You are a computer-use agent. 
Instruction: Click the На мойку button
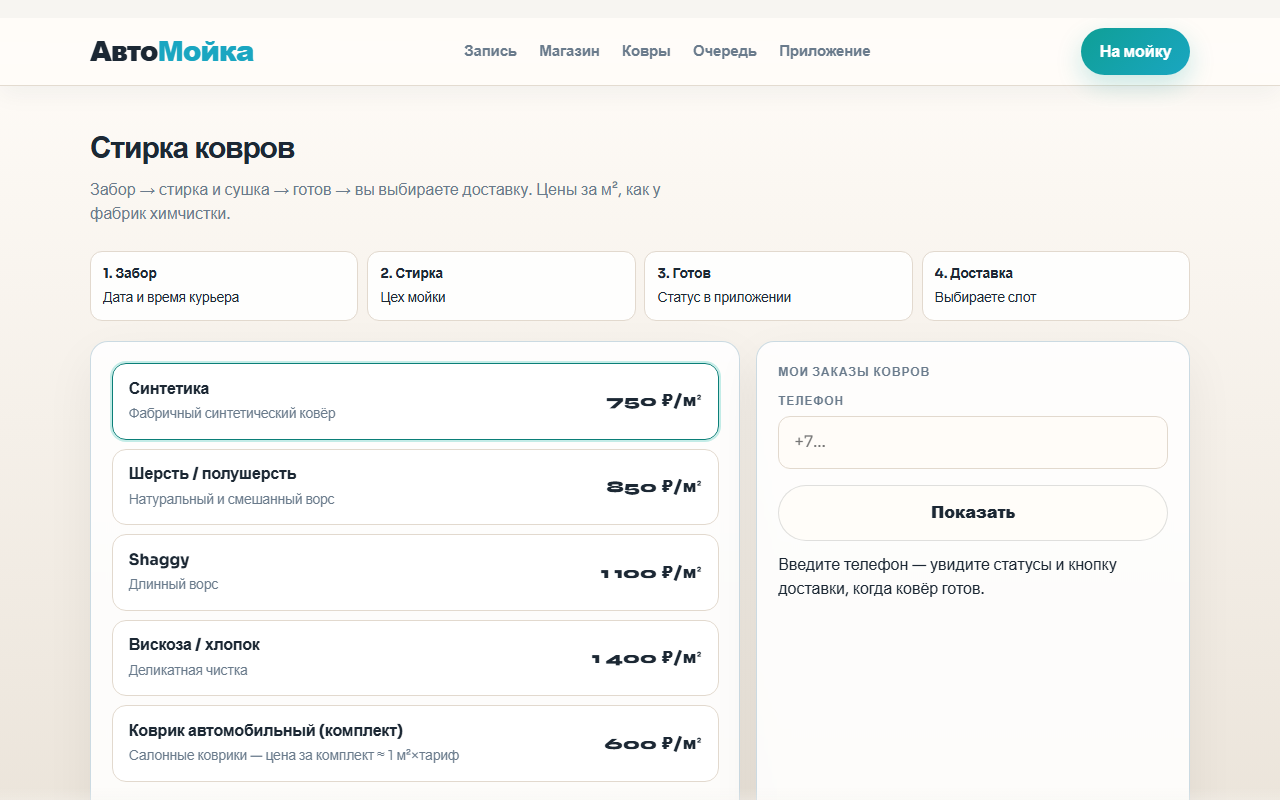click(1135, 51)
